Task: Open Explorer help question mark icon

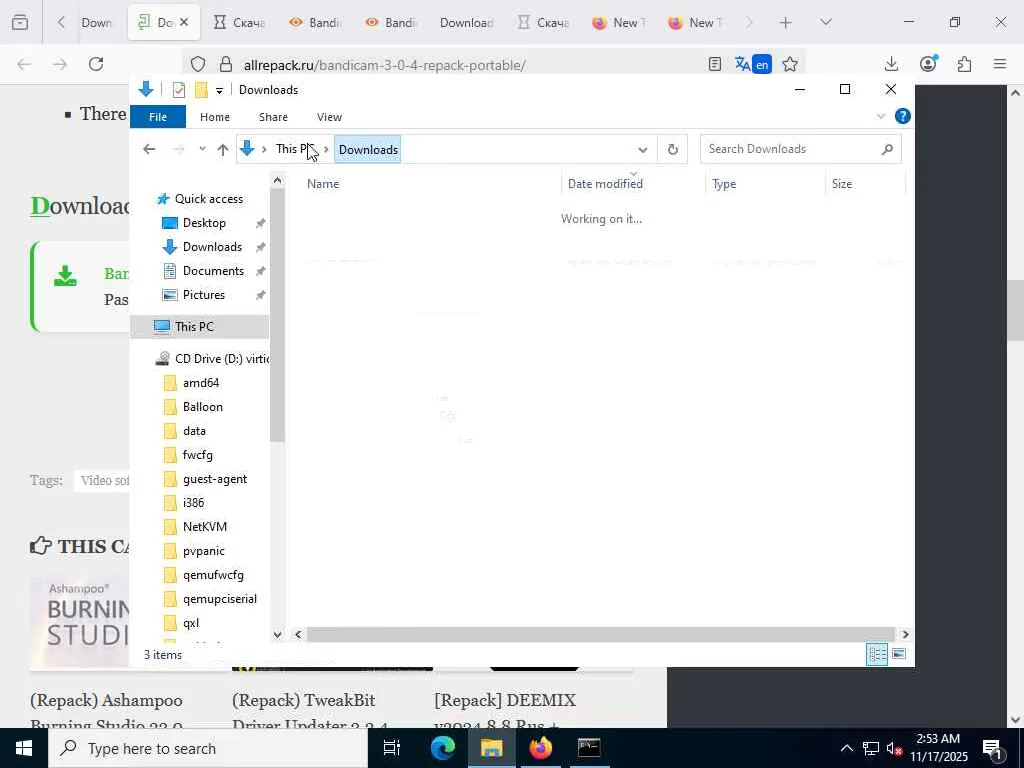Action: click(x=903, y=116)
